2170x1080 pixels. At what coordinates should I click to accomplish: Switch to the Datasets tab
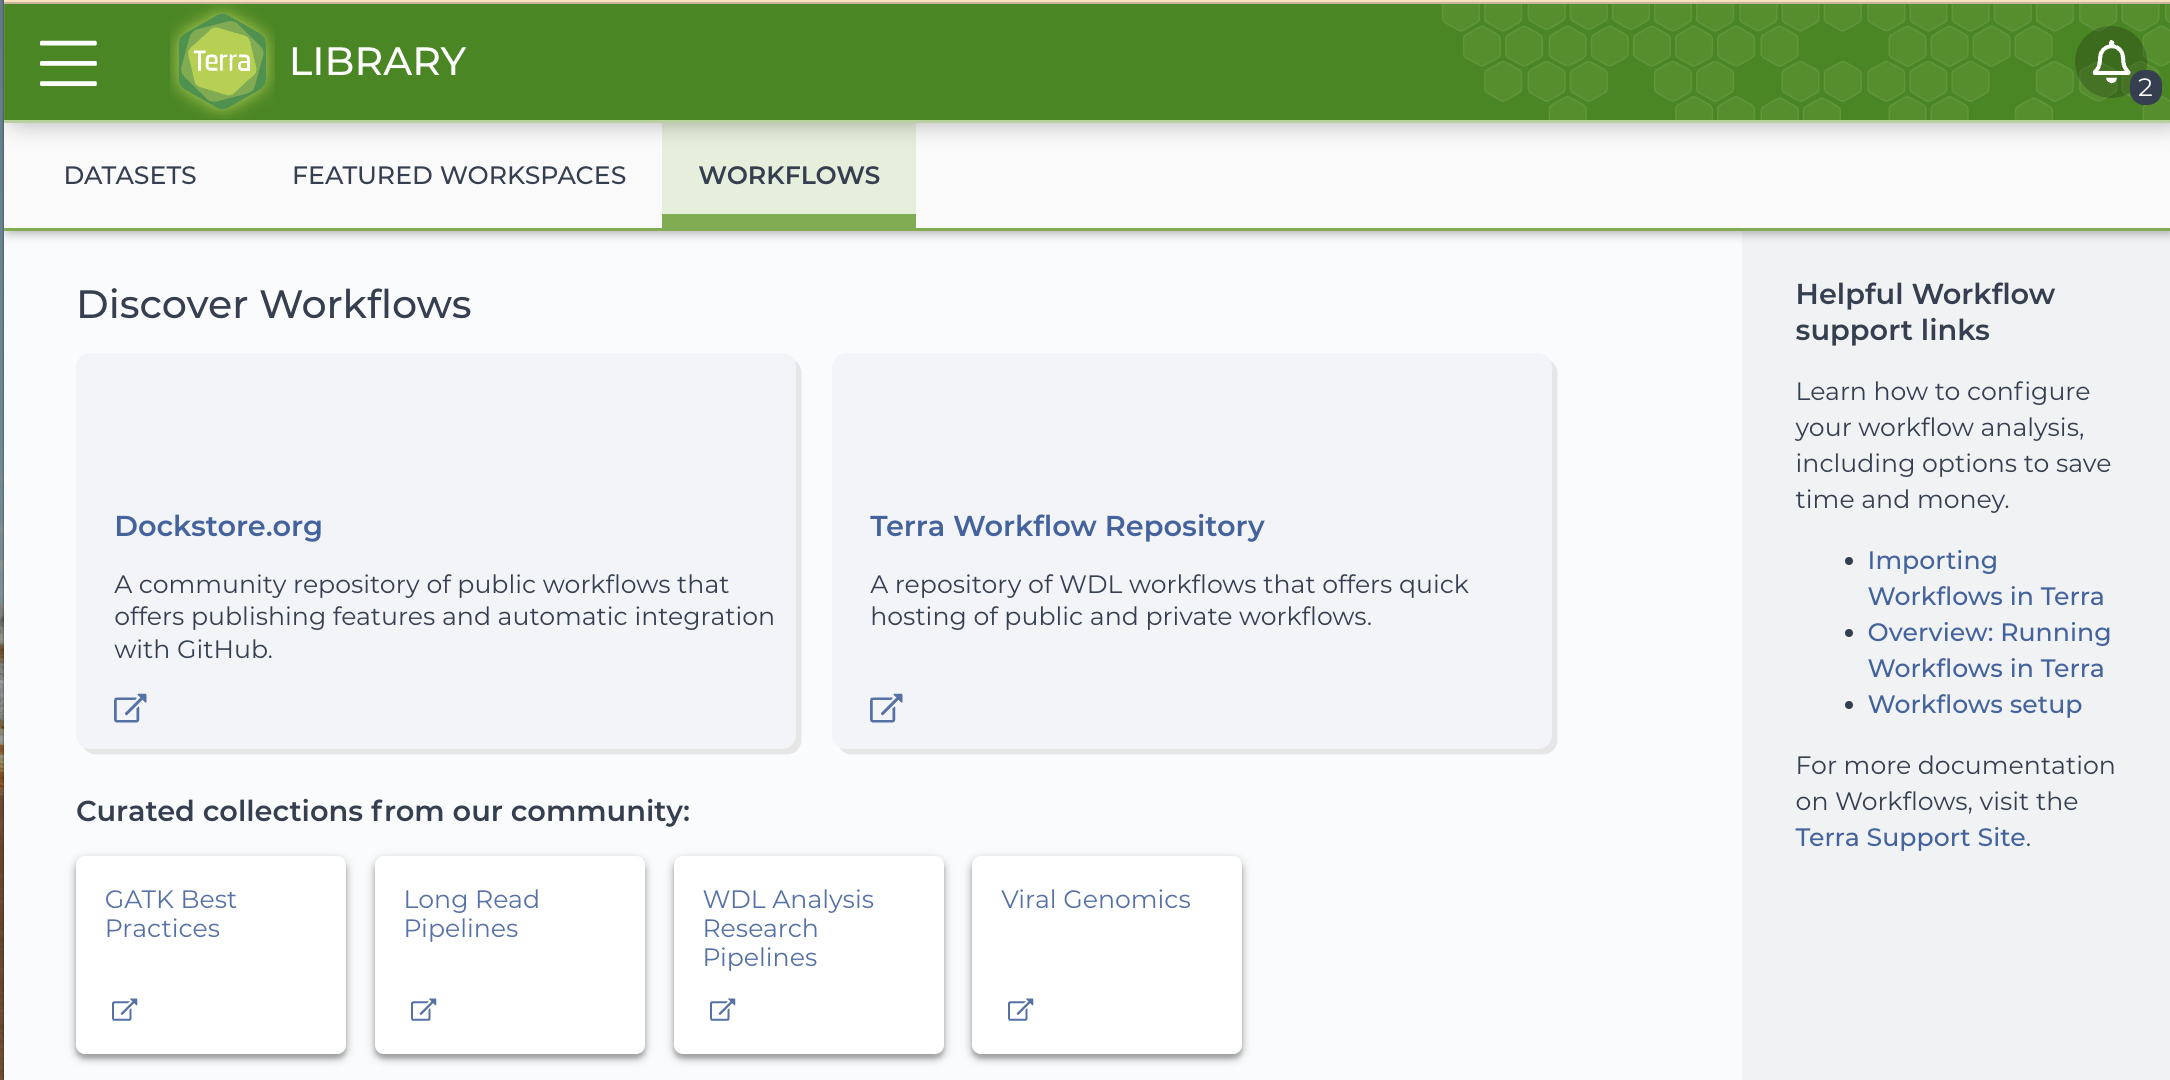(130, 175)
